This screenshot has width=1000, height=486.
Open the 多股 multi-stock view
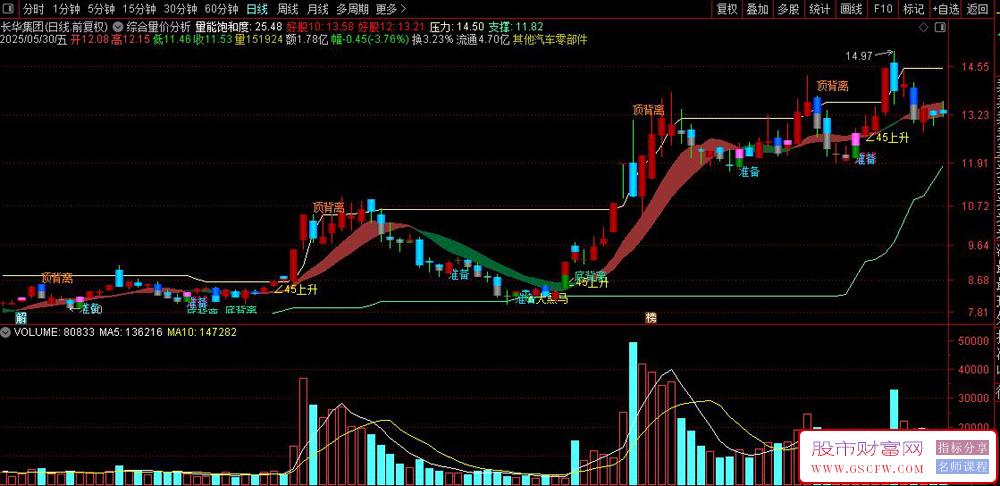pyautogui.click(x=789, y=10)
